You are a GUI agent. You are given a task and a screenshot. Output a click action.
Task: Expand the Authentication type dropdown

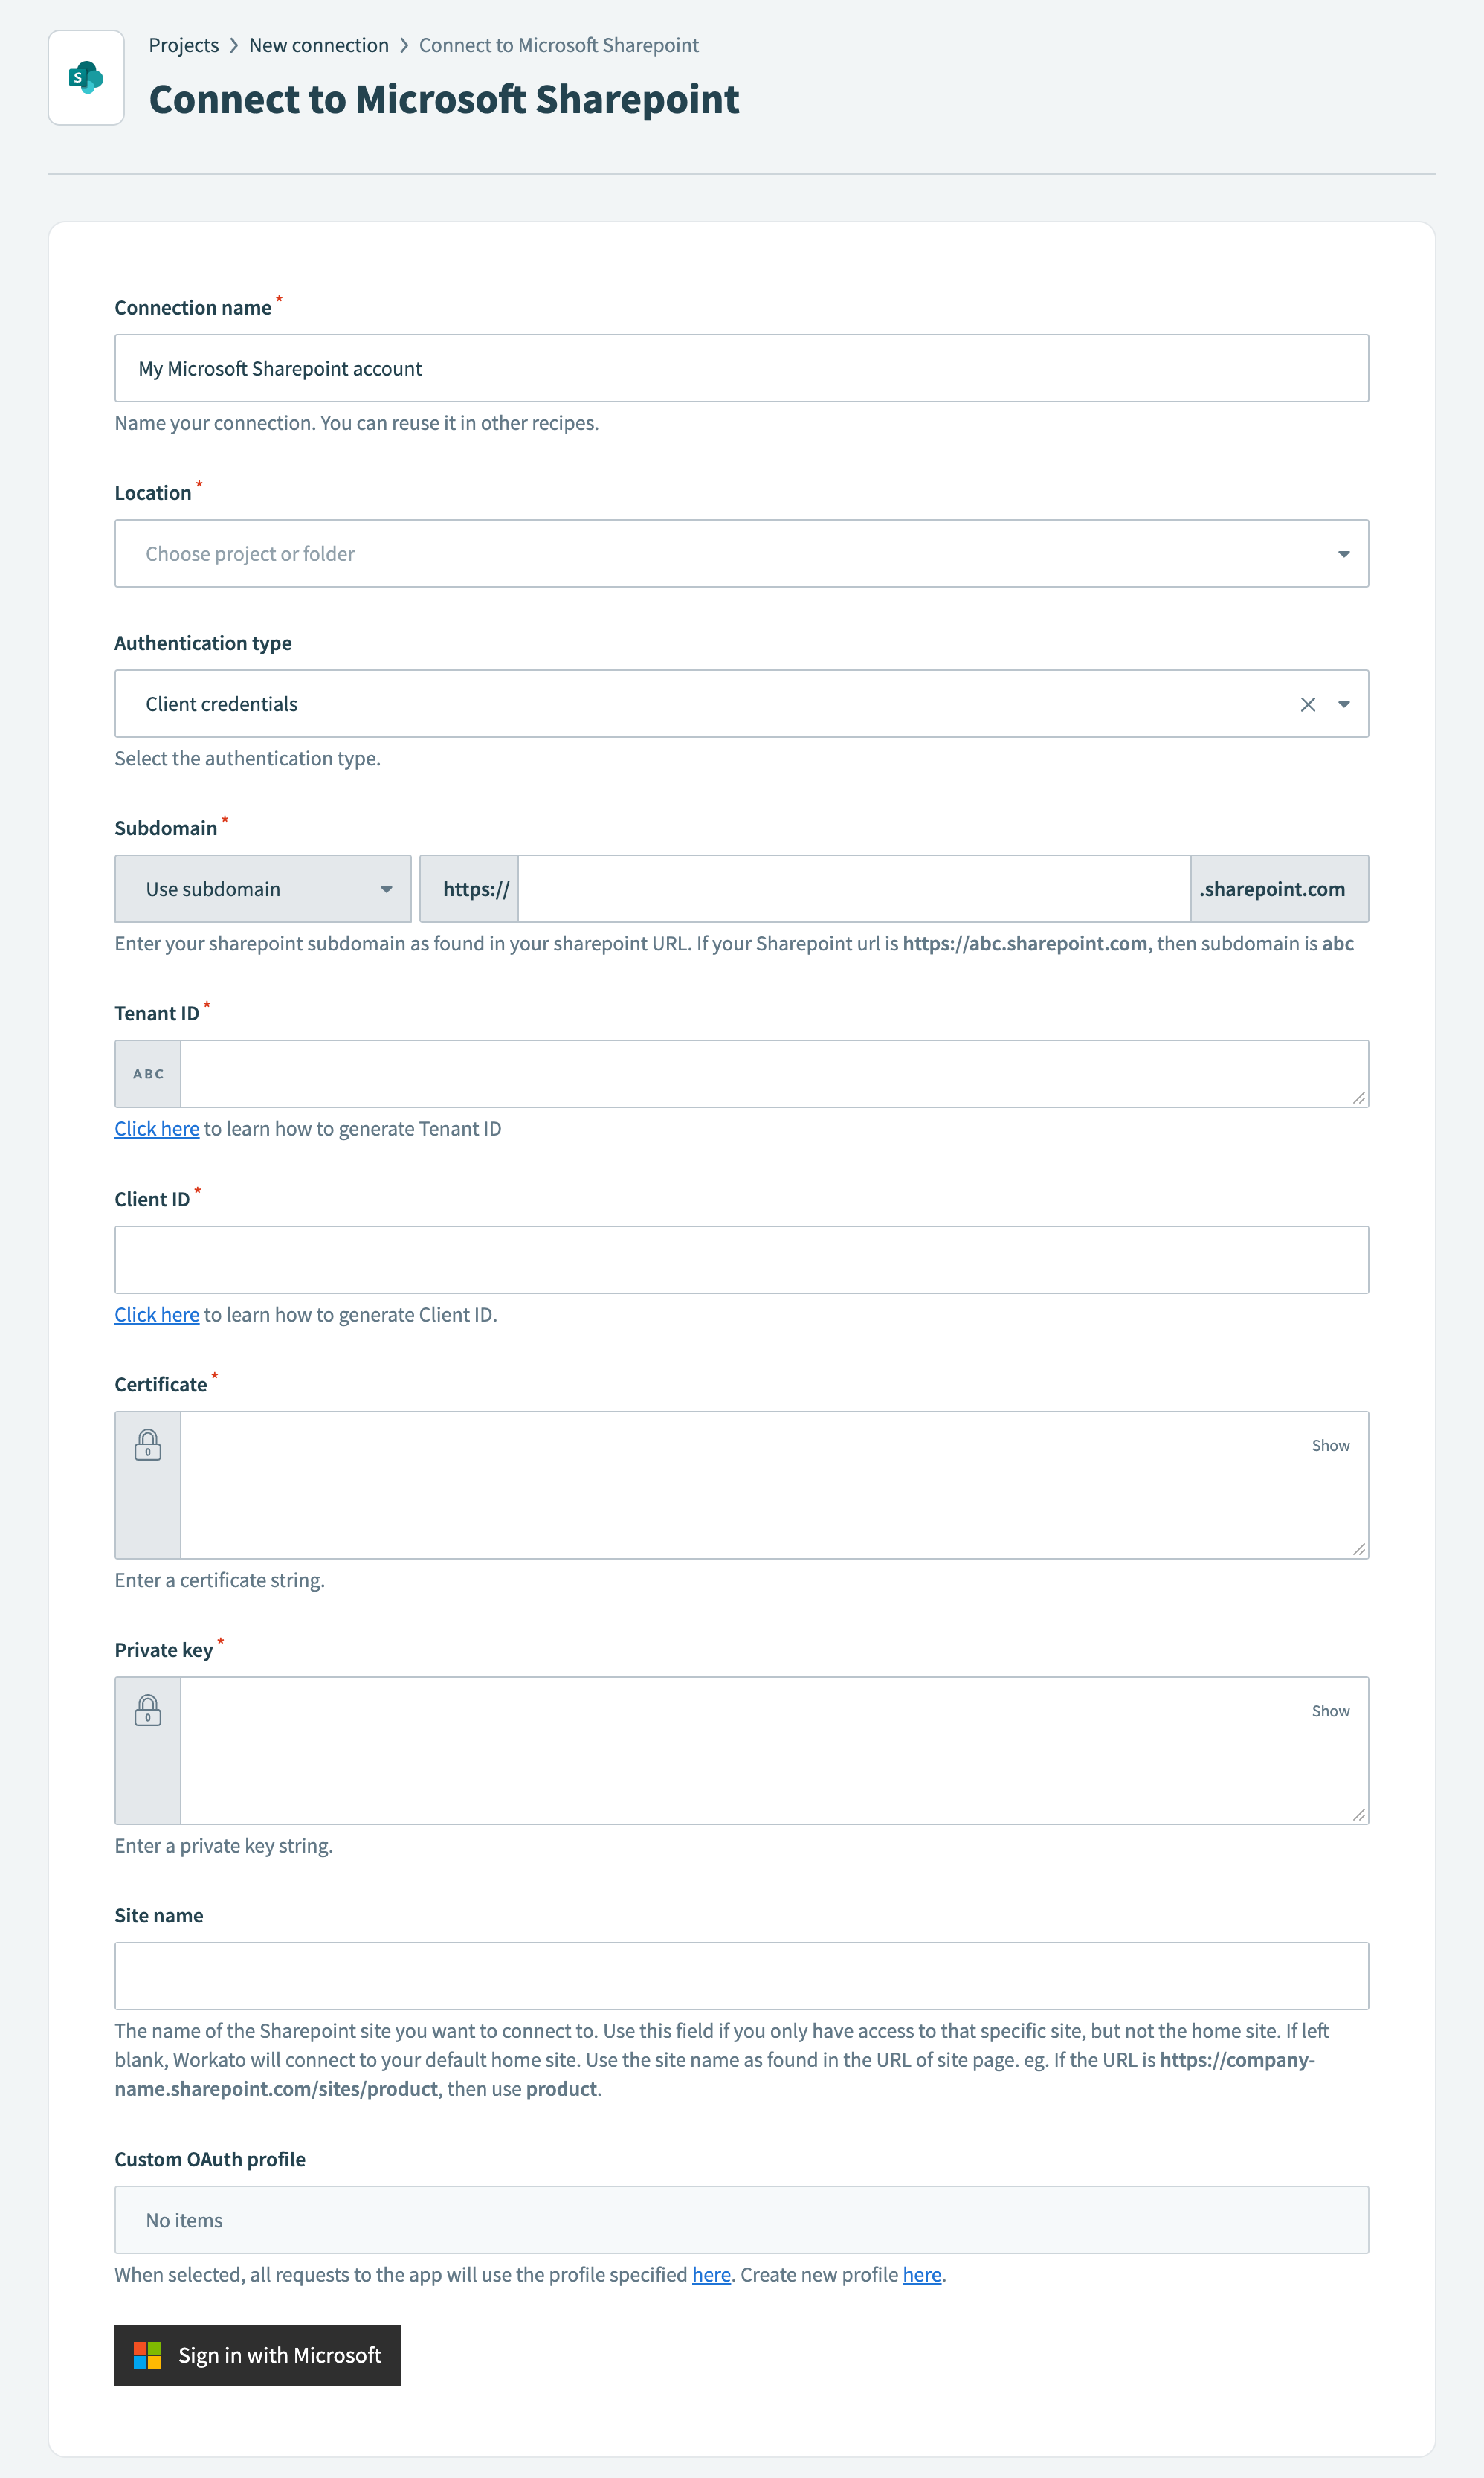(1344, 703)
